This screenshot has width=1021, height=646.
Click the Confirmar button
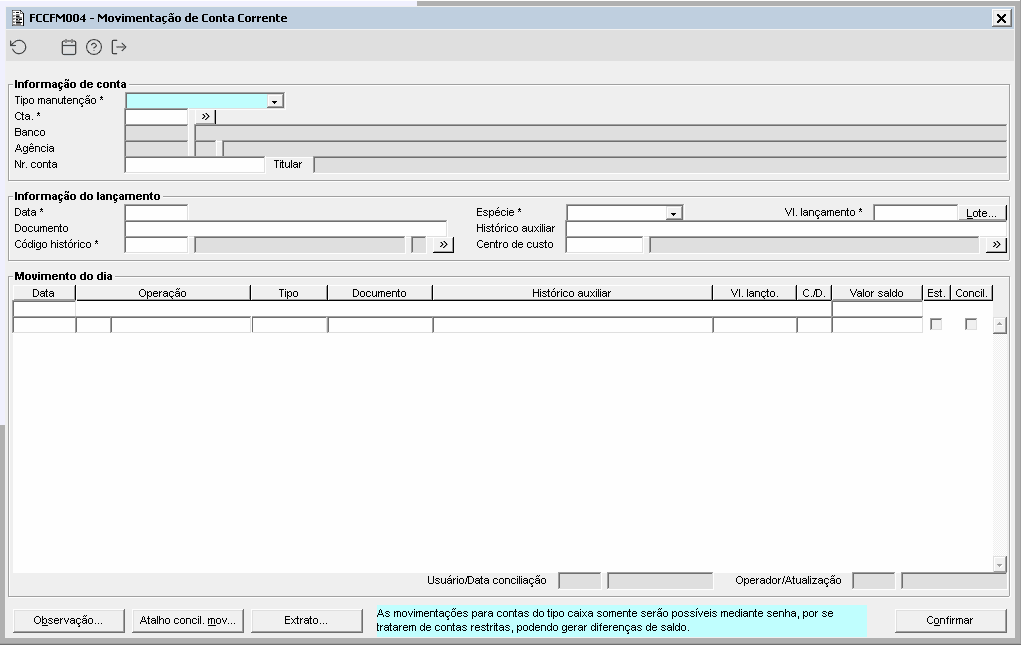click(950, 621)
